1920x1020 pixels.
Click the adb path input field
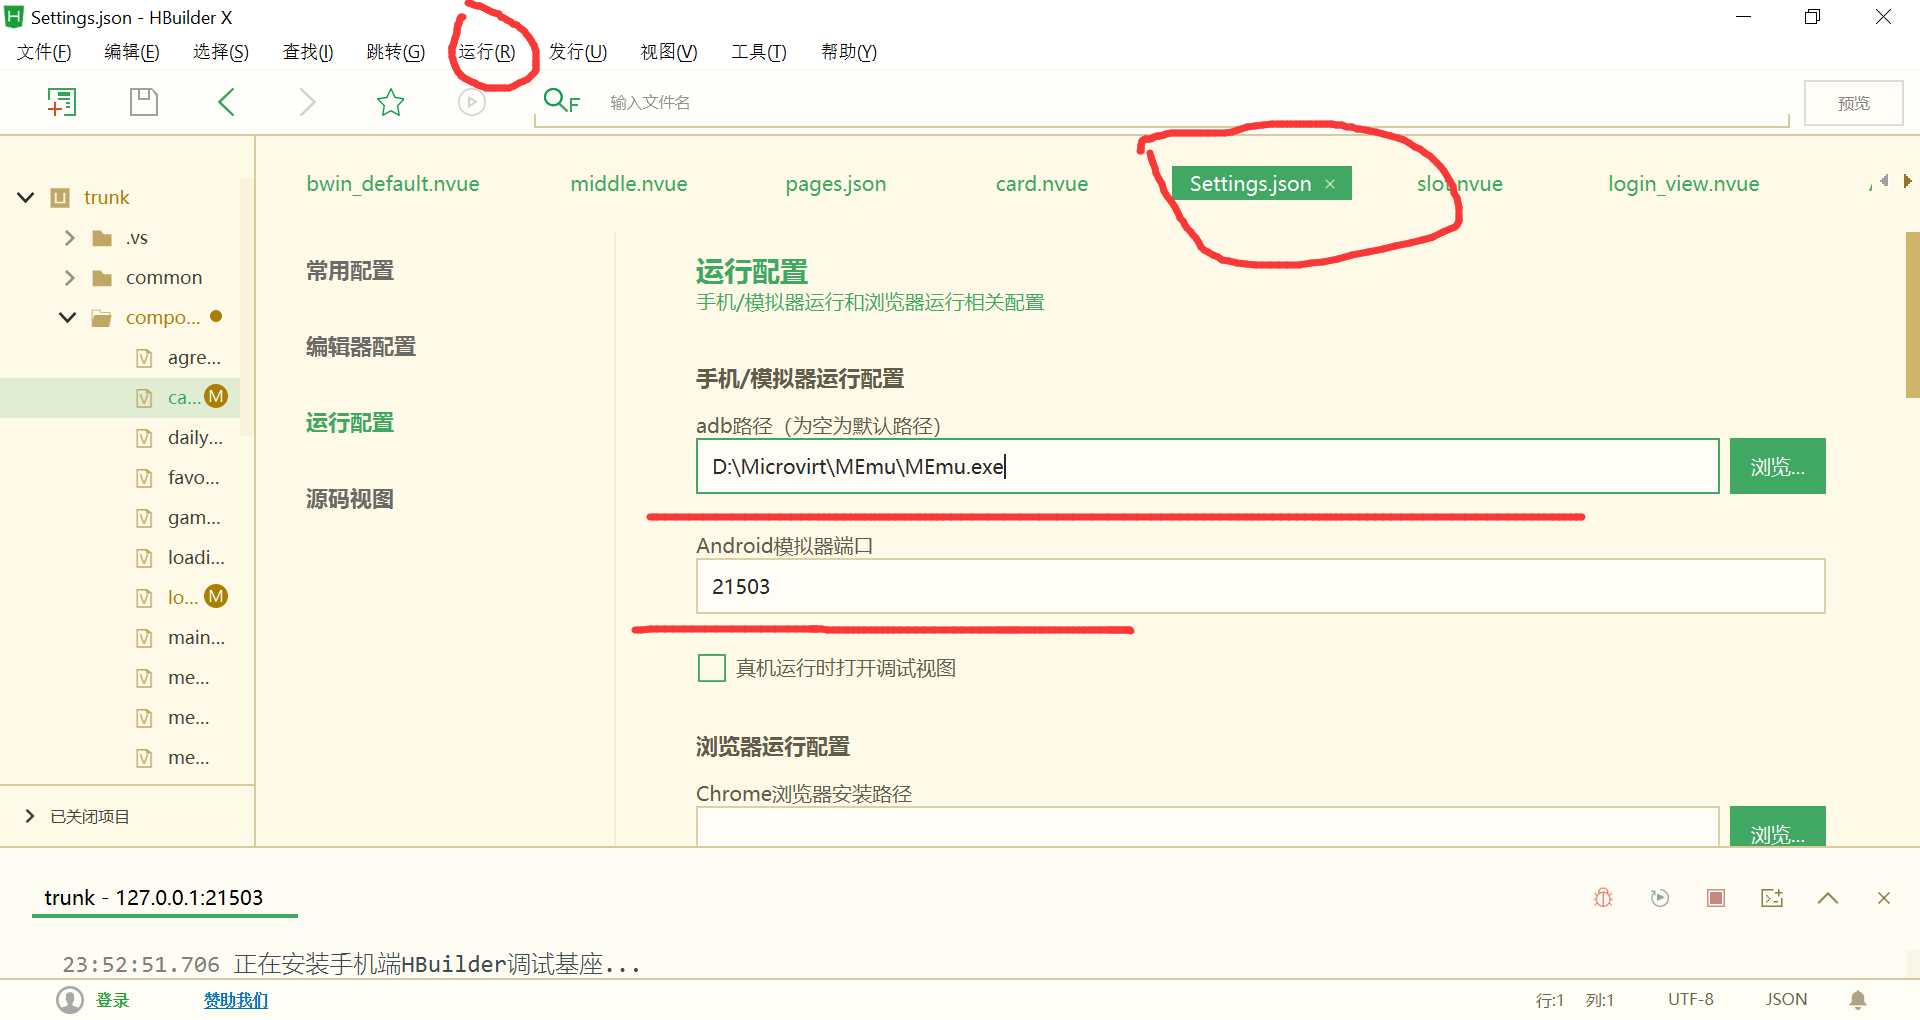click(1208, 466)
